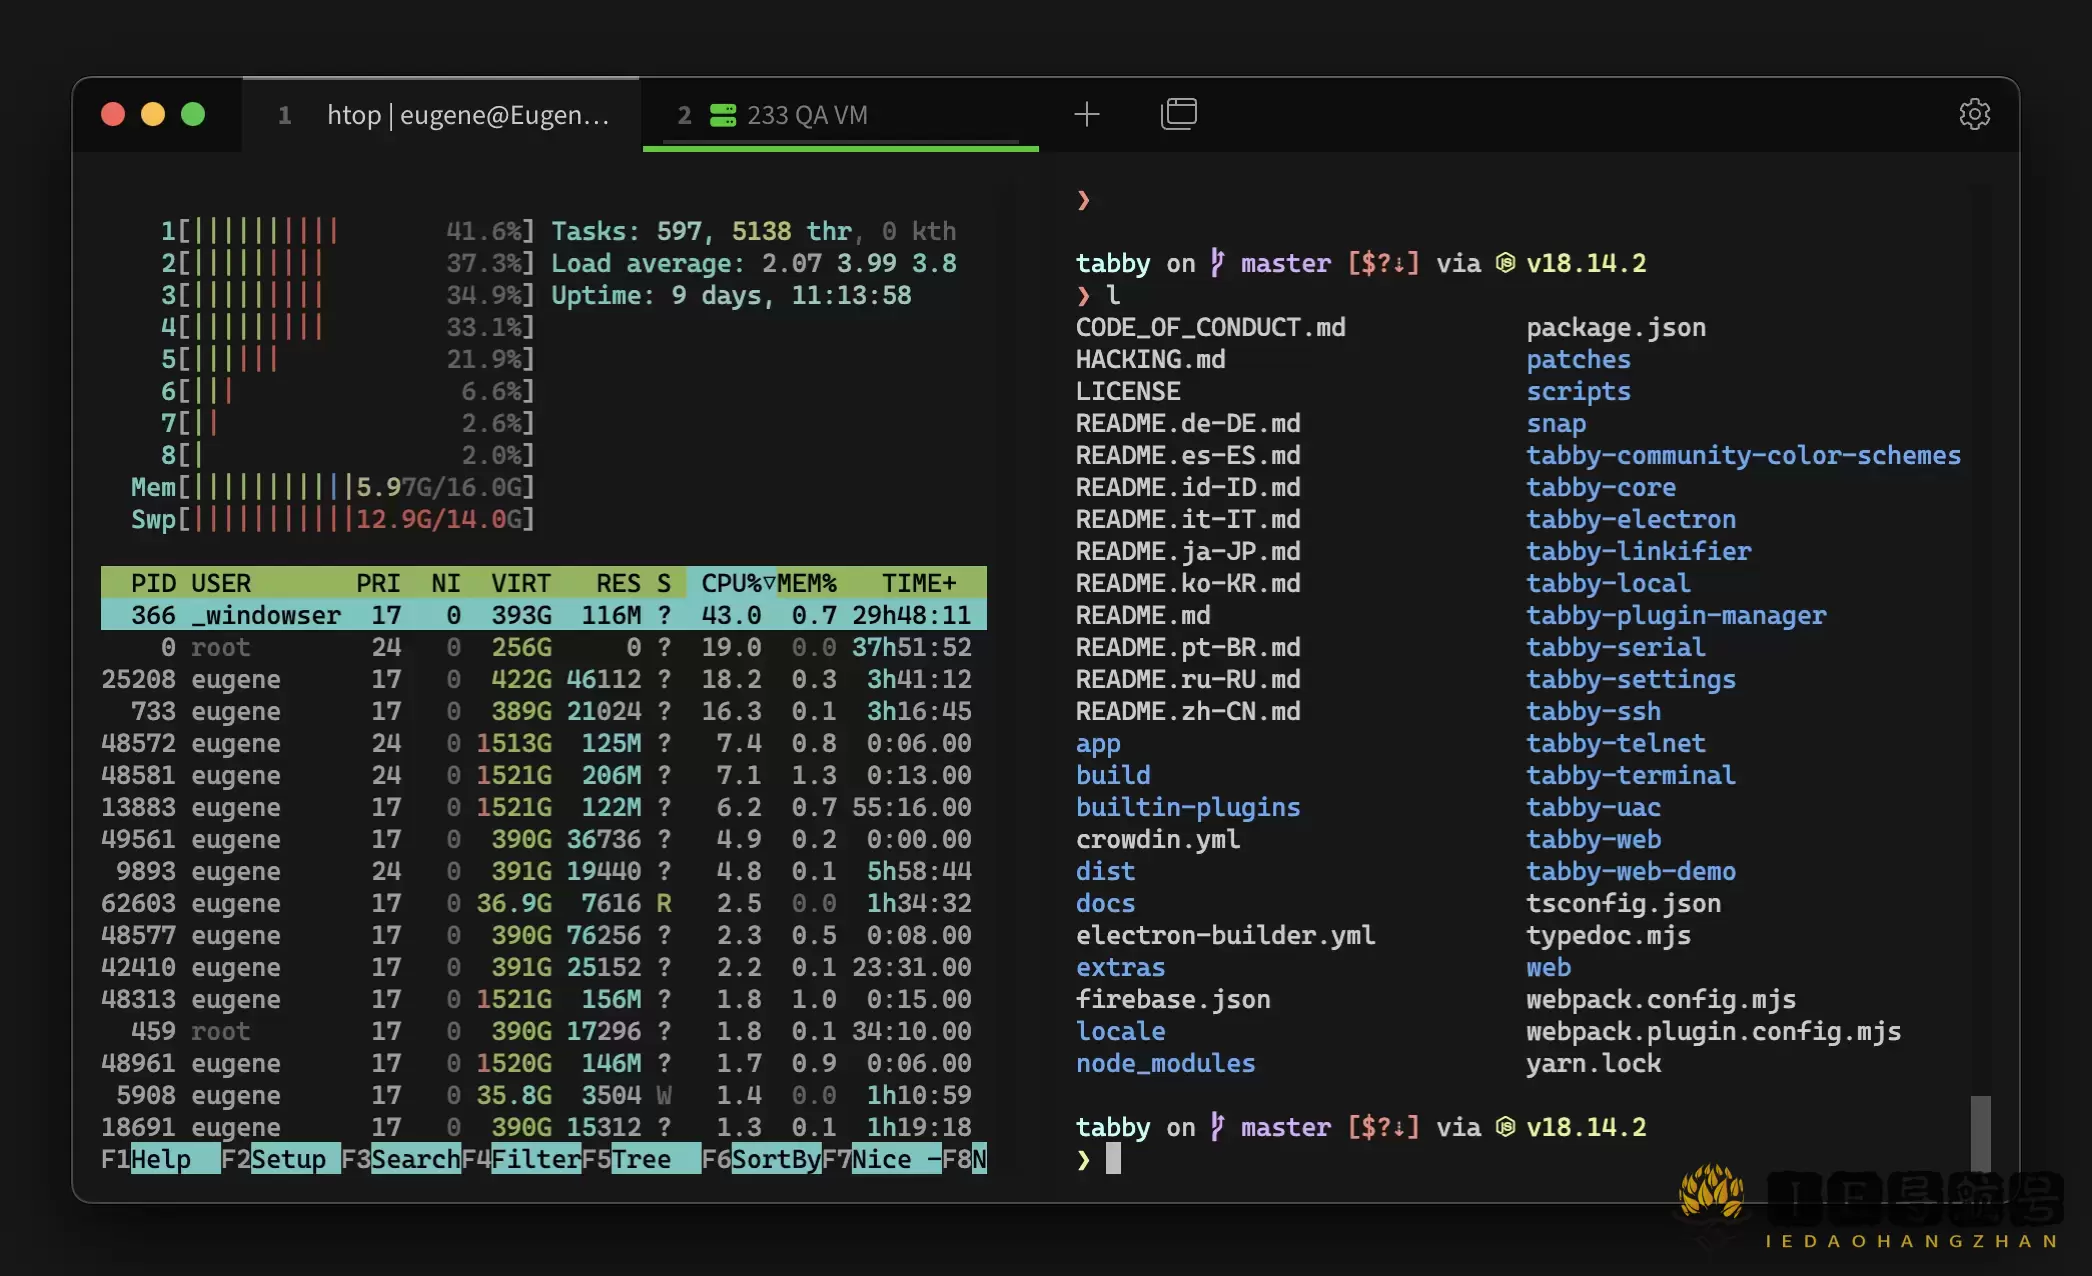Select process 62603 eugene row
Viewport: 2092px width, 1276px height.
[544, 903]
